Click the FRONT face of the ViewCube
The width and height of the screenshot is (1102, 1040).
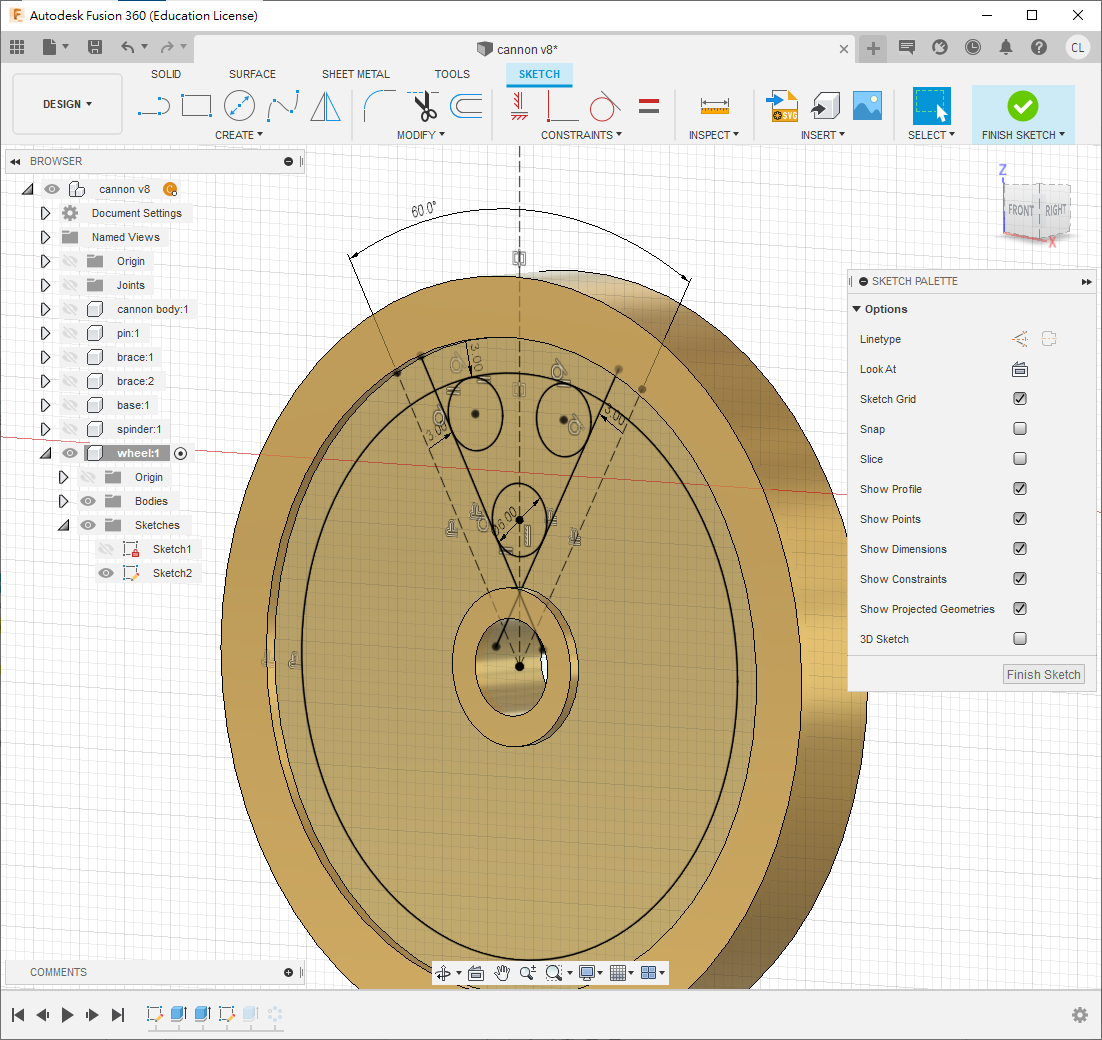(1021, 210)
